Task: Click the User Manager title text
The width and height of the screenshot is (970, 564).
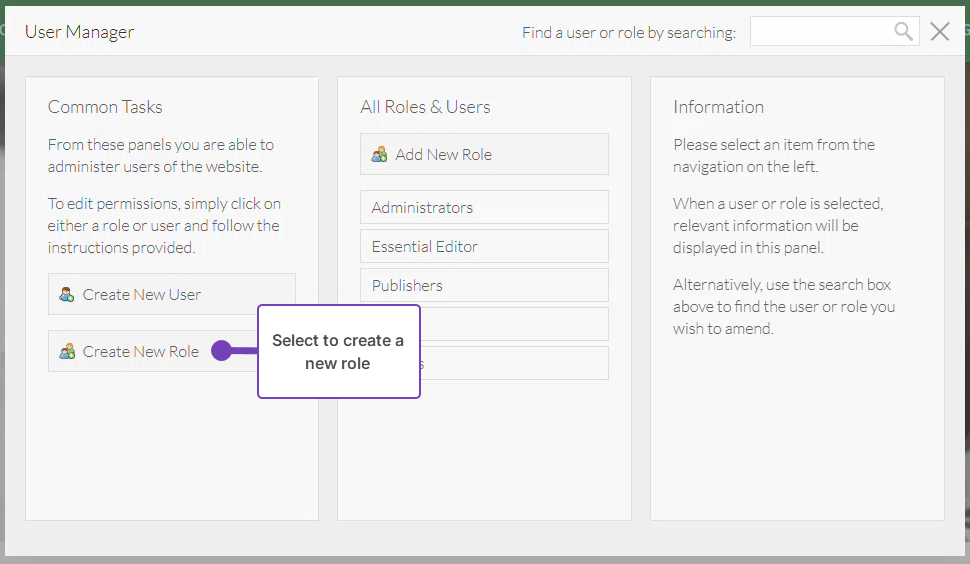Action: click(x=79, y=32)
